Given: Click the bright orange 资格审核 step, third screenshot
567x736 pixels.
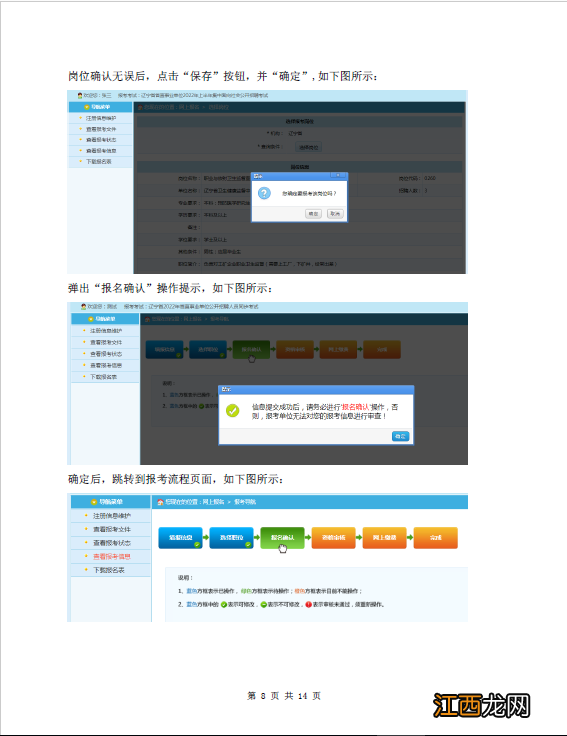Looking at the screenshot, I should [x=334, y=538].
